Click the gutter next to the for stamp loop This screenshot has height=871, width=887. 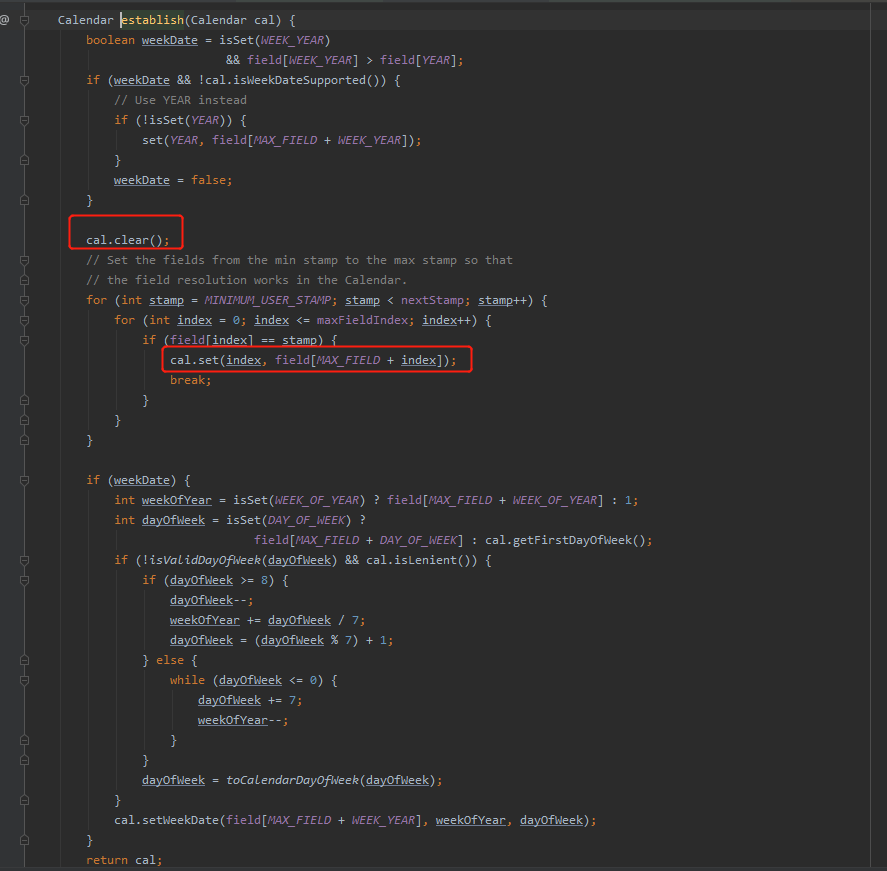point(8,300)
